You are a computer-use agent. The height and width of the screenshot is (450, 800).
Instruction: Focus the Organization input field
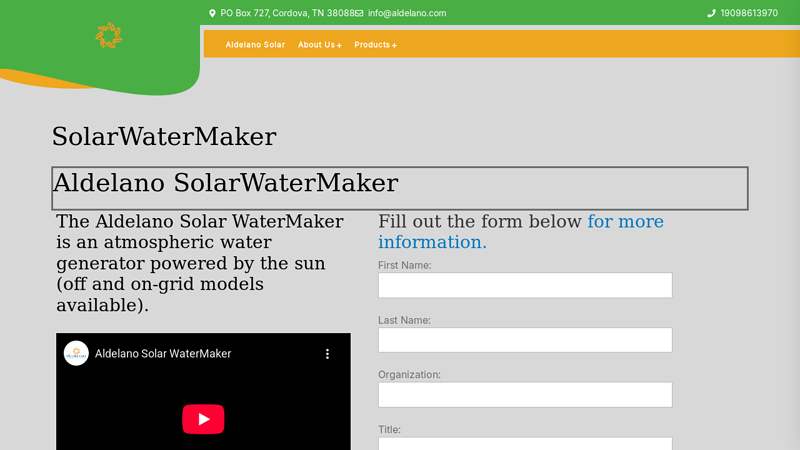[525, 395]
